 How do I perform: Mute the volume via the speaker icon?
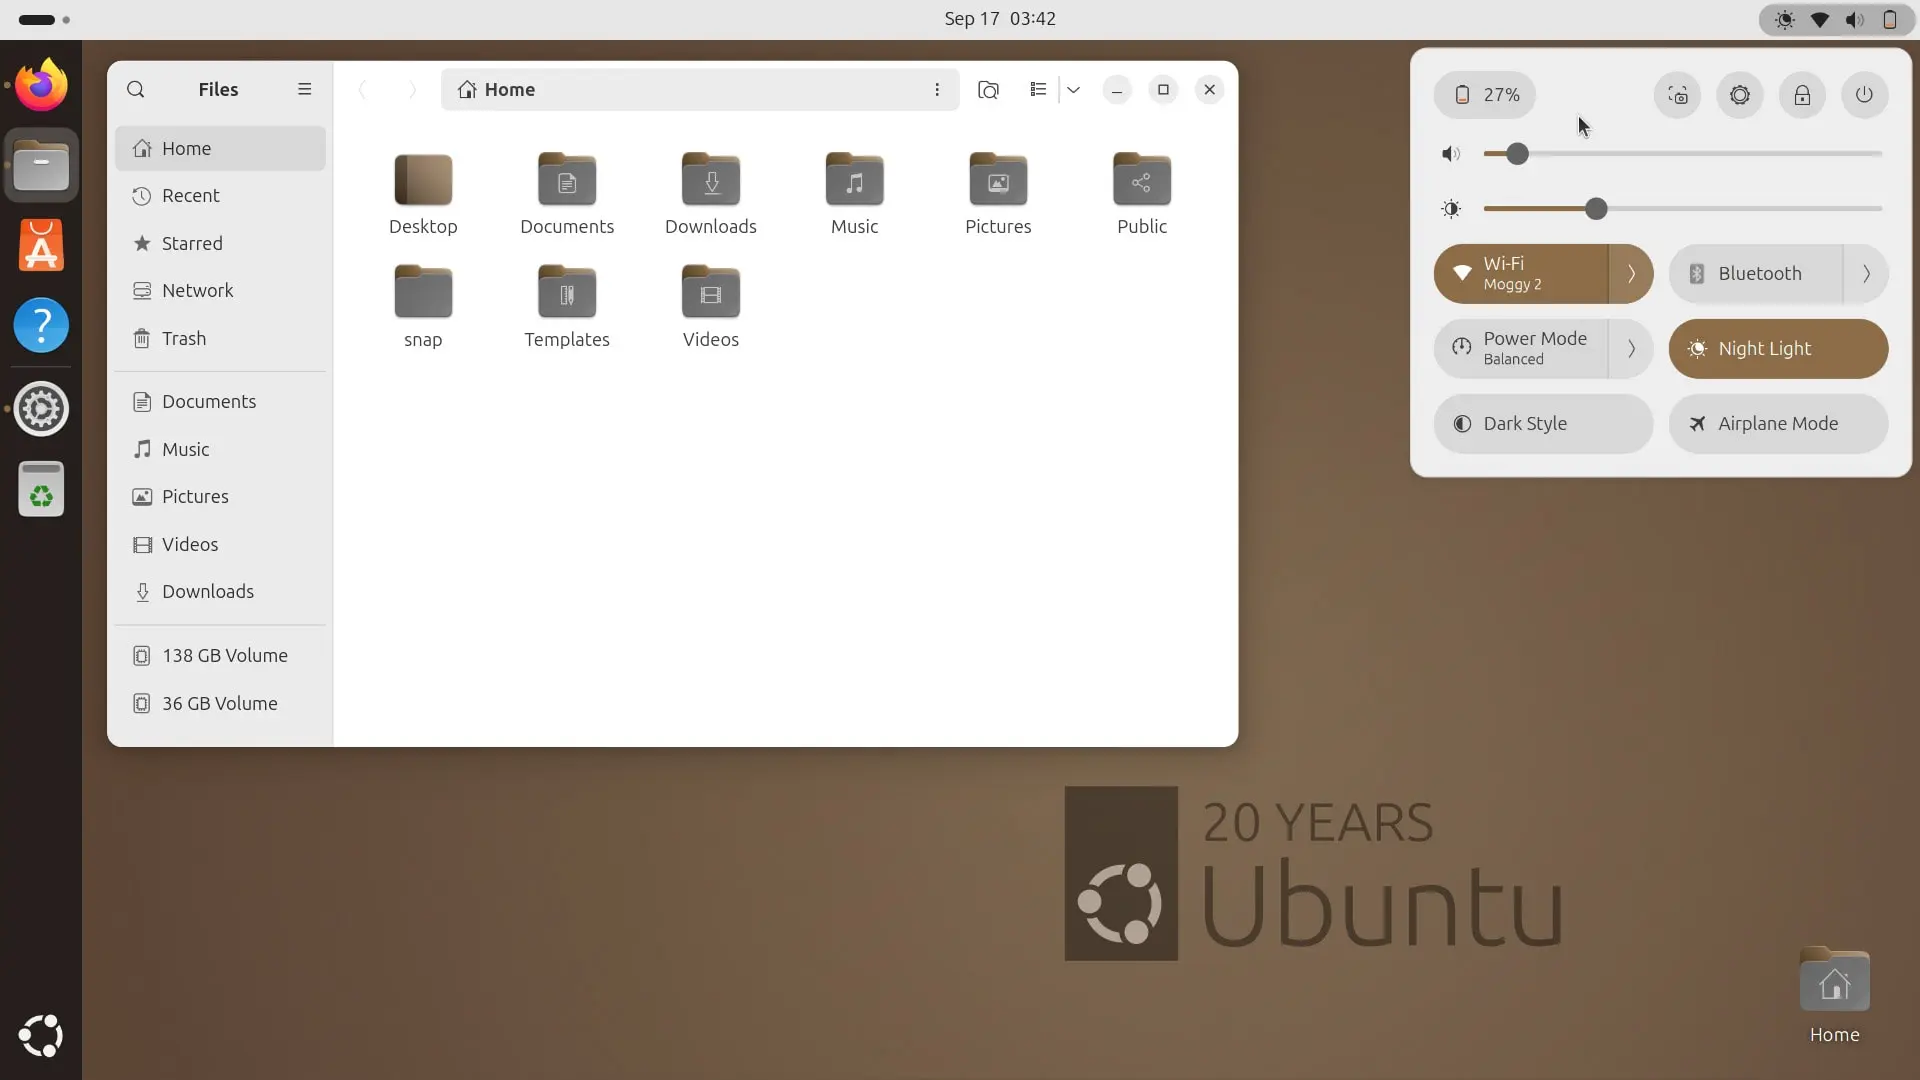point(1451,154)
